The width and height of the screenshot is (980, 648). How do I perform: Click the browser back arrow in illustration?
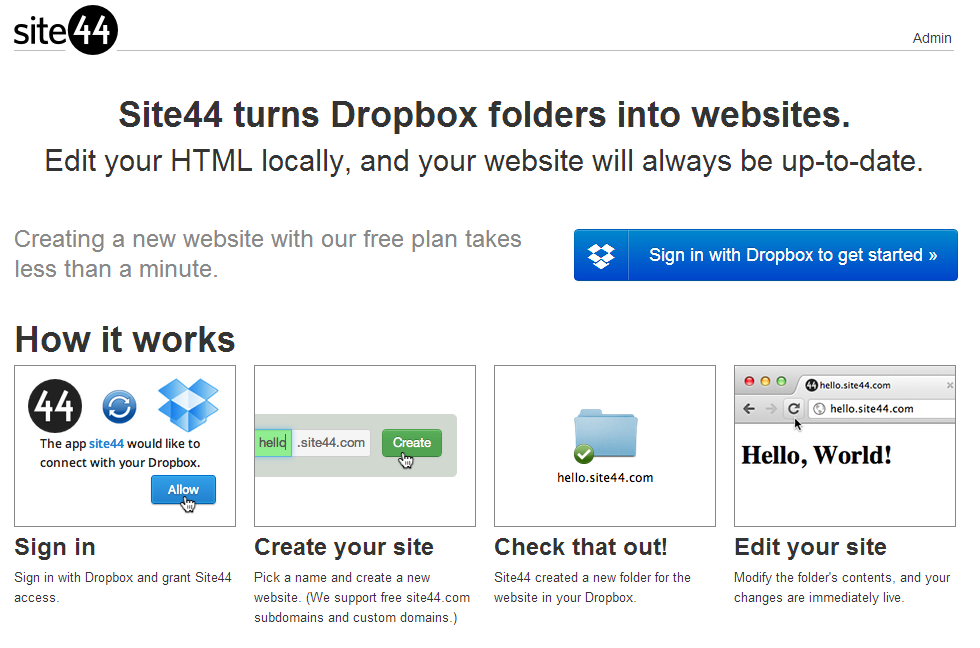click(x=749, y=409)
